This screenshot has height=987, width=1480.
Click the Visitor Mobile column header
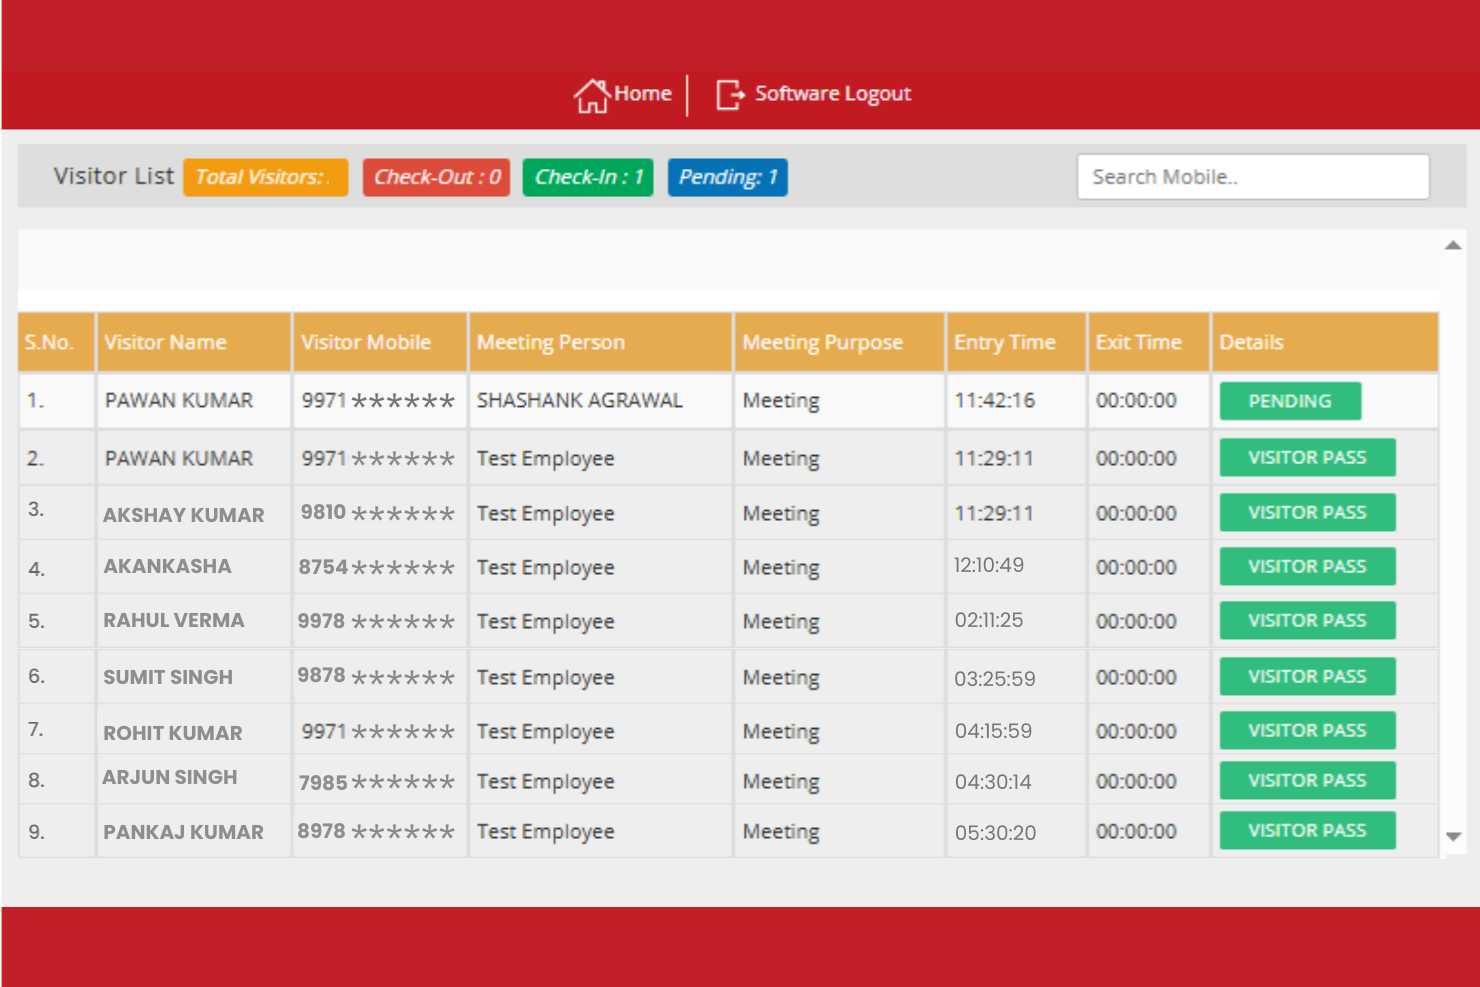point(380,342)
